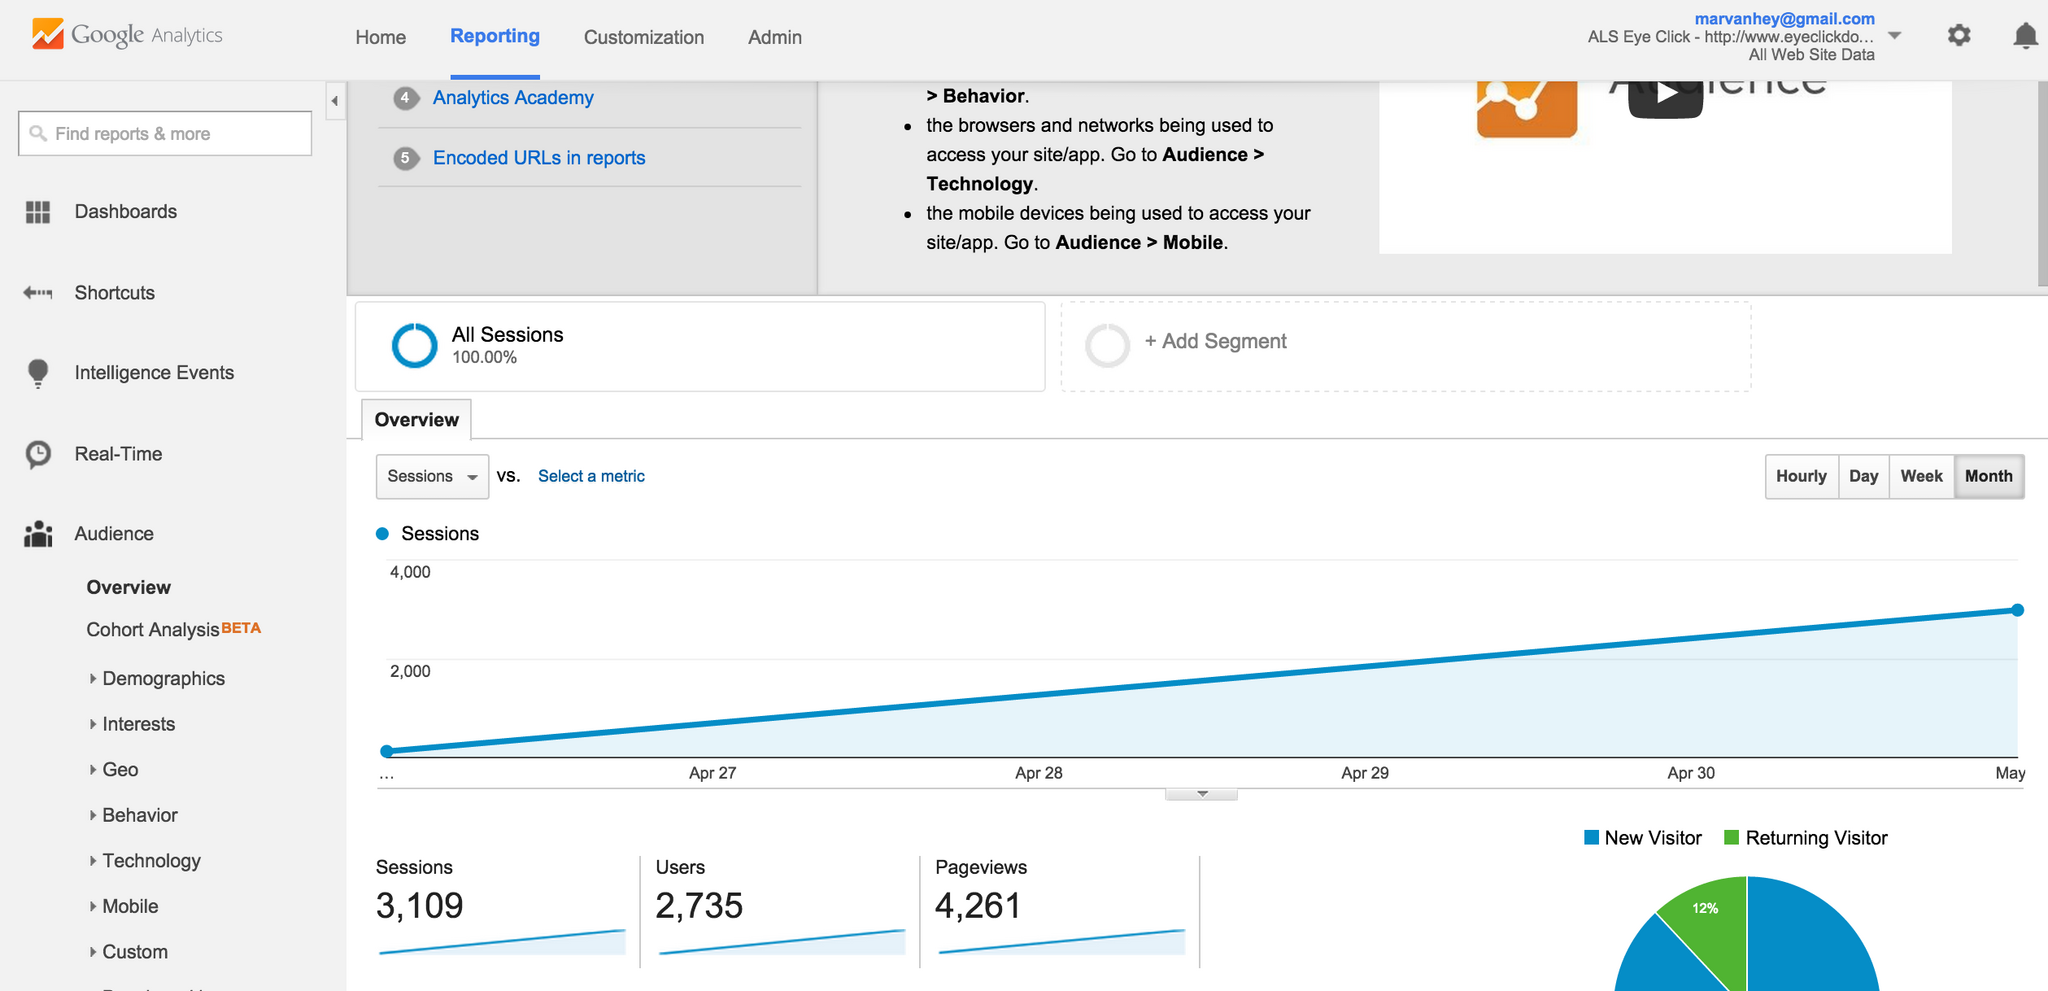
Task: Click the Real-Time clock icon
Action: point(38,454)
